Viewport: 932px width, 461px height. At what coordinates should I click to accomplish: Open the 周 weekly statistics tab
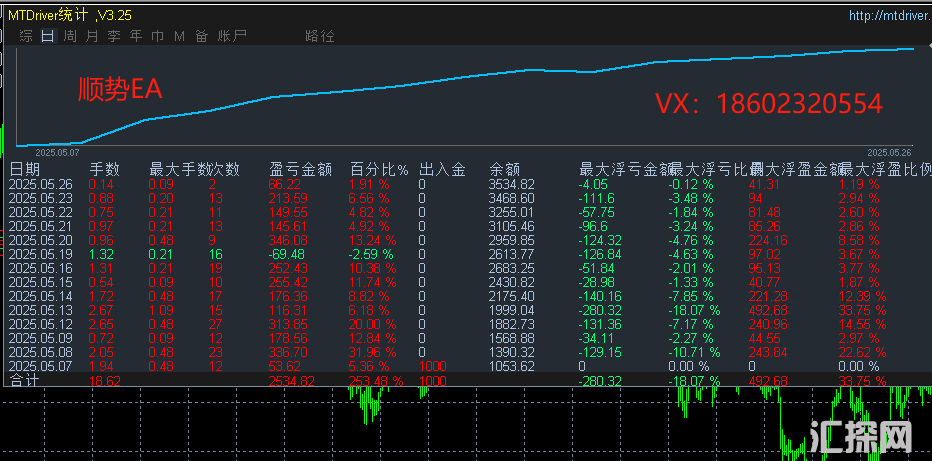click(70, 36)
